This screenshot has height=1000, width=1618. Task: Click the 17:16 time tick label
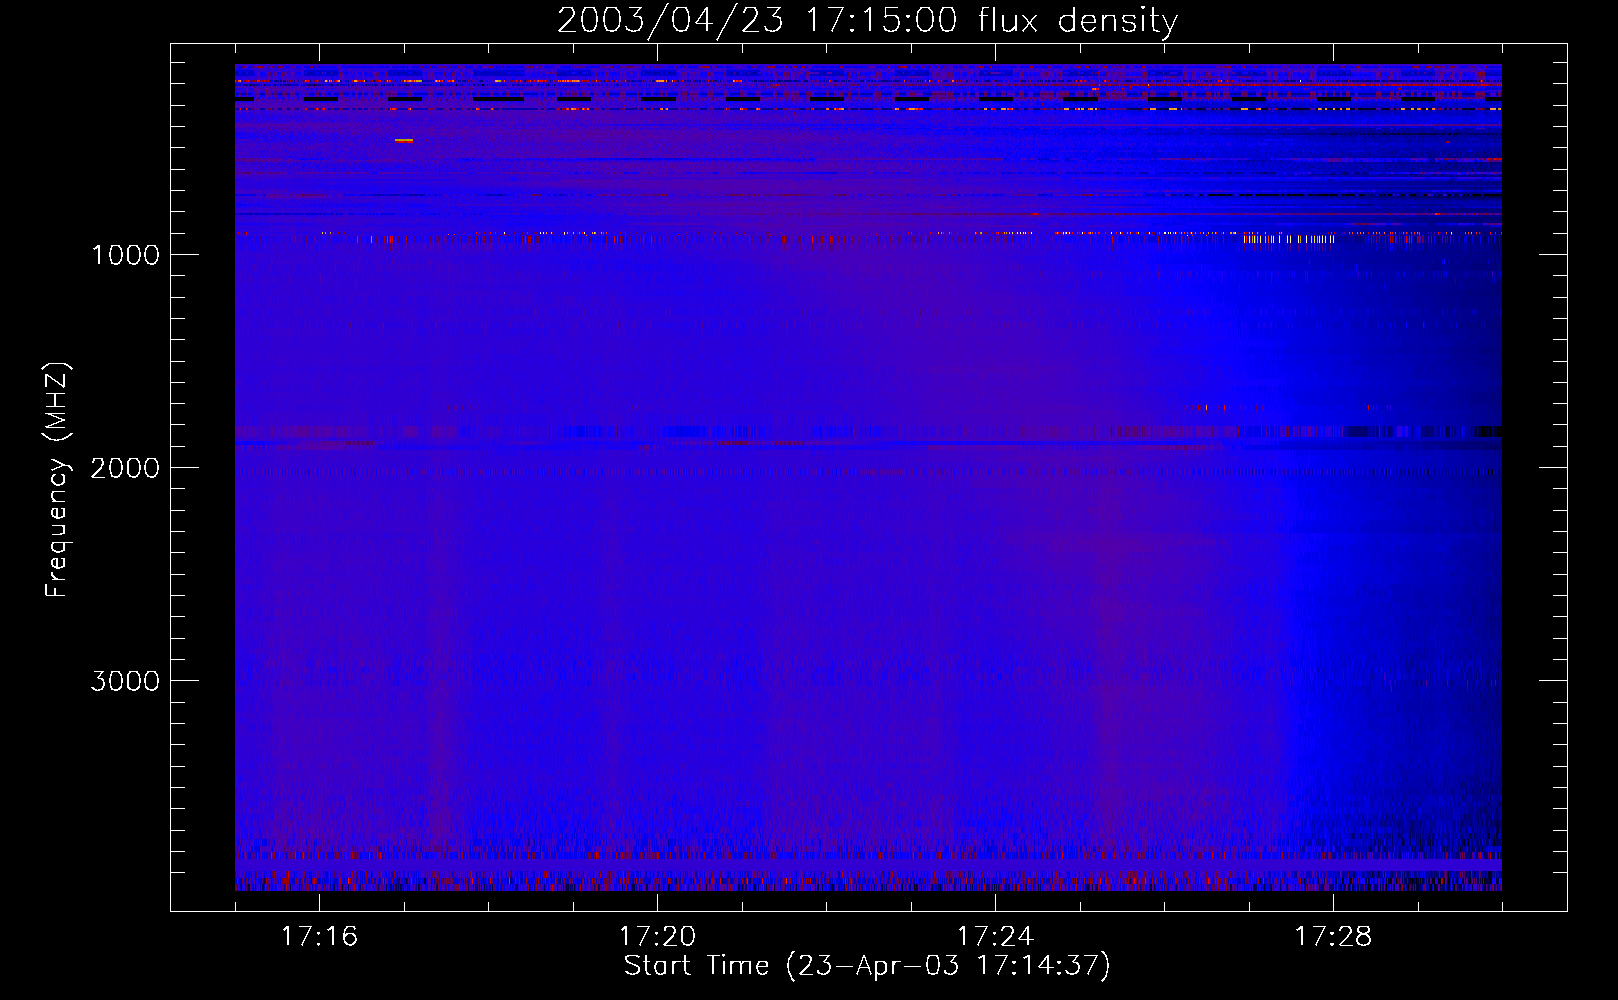tap(319, 937)
